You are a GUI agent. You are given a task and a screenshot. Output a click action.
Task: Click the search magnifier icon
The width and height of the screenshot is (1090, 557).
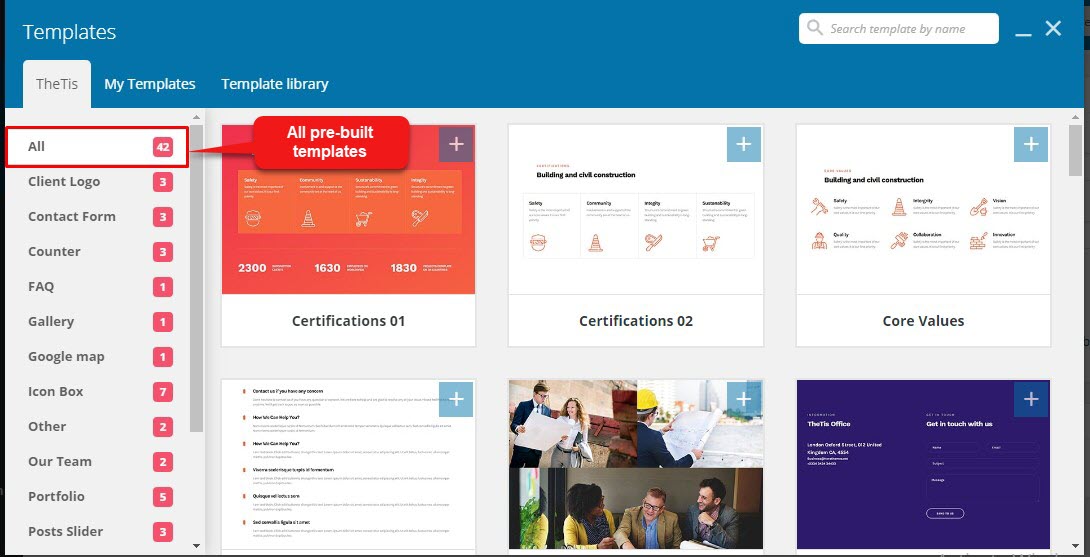click(x=815, y=29)
